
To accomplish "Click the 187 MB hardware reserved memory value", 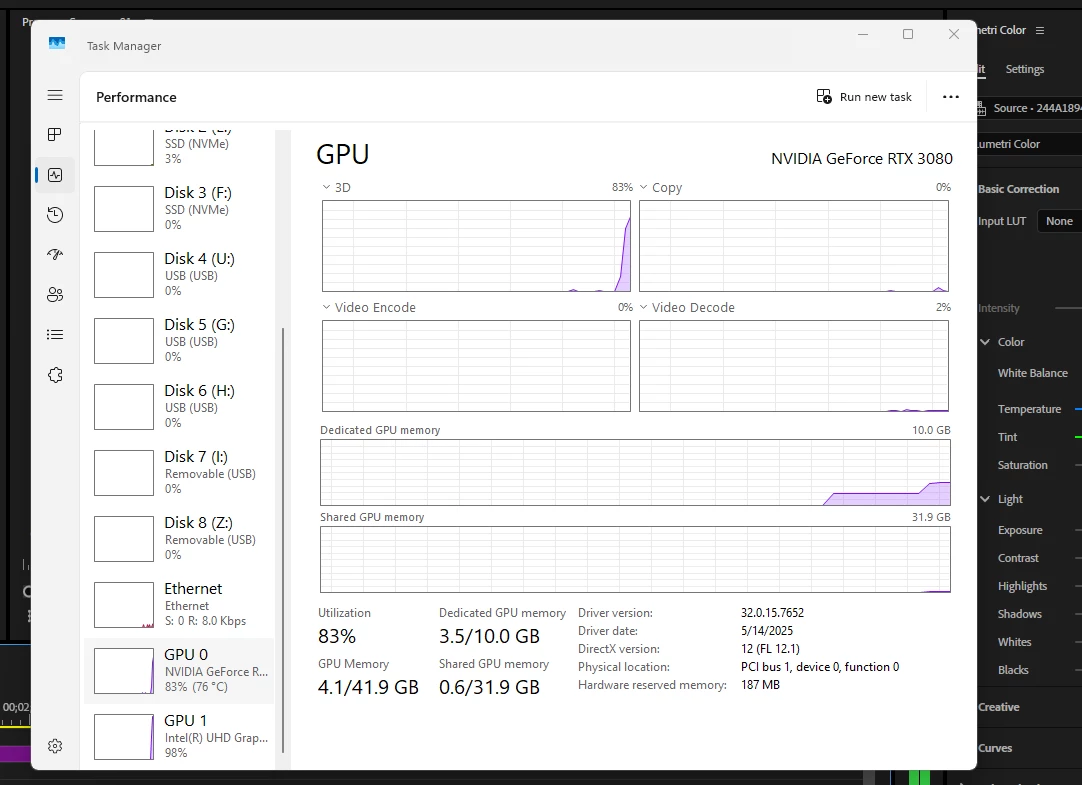I will point(760,684).
